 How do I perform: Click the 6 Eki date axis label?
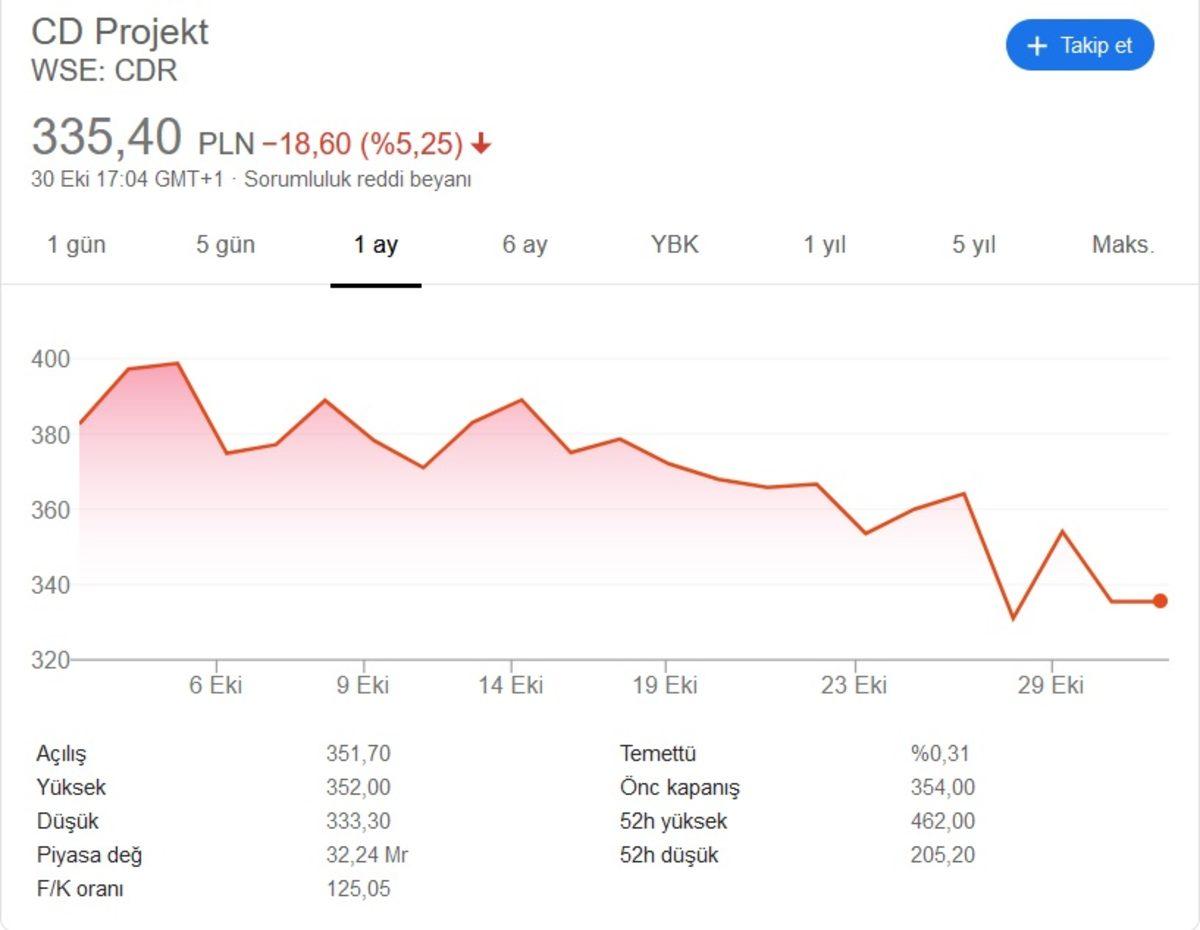pos(215,686)
